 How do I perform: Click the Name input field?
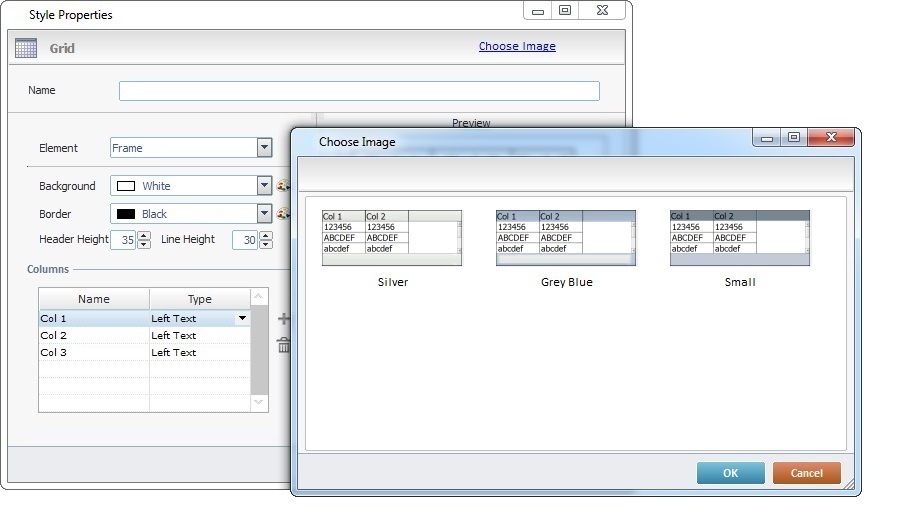(x=359, y=91)
